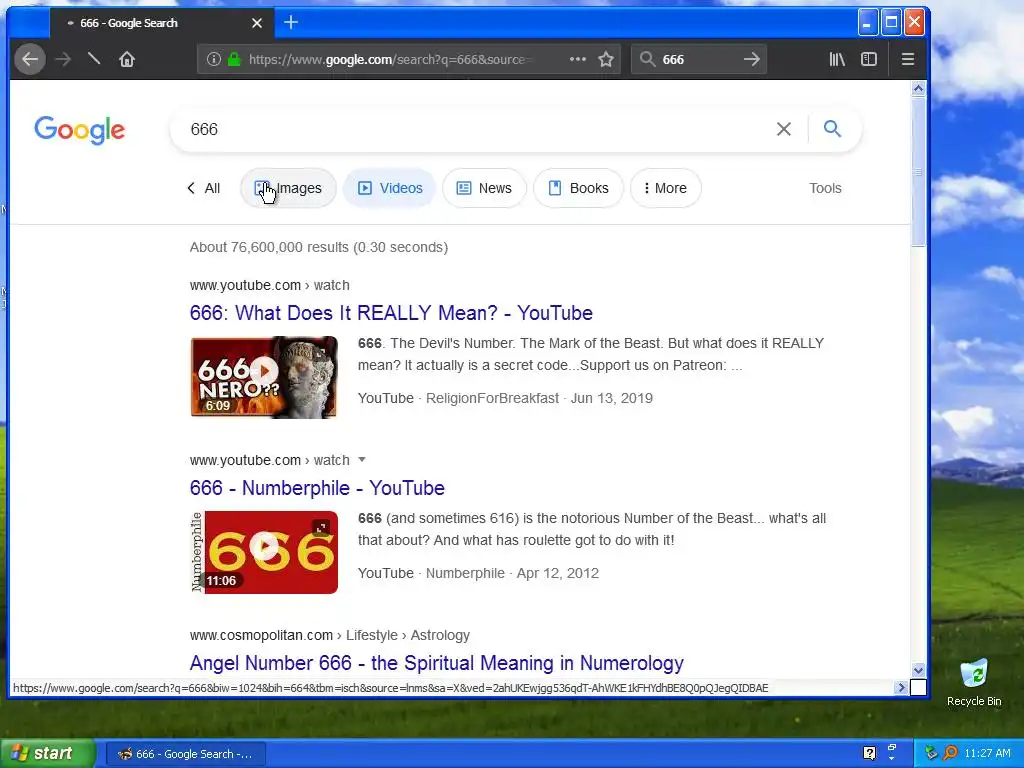Play the Numberphile 666 video thumbnail
The width and height of the screenshot is (1024, 768).
[x=264, y=552]
